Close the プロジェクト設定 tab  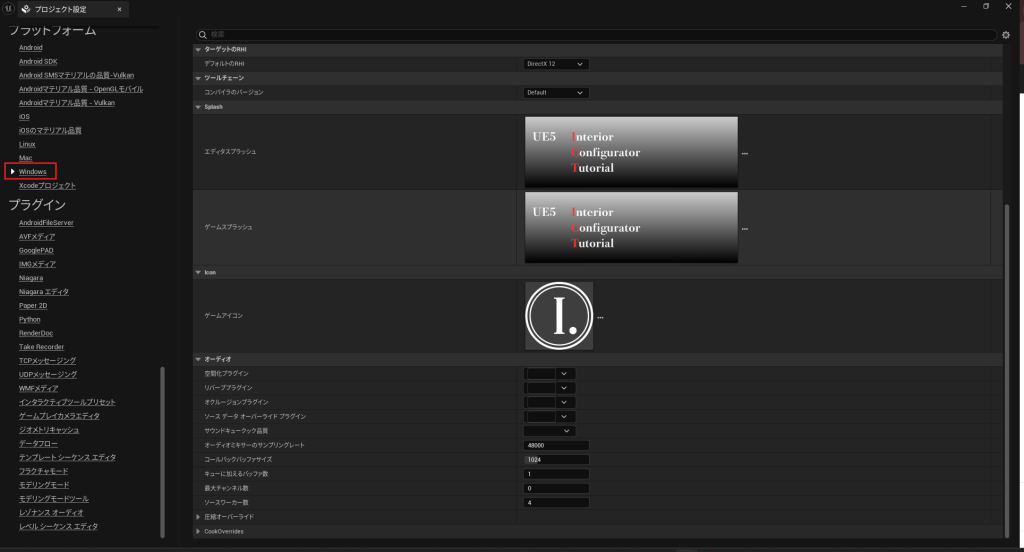click(x=120, y=9)
